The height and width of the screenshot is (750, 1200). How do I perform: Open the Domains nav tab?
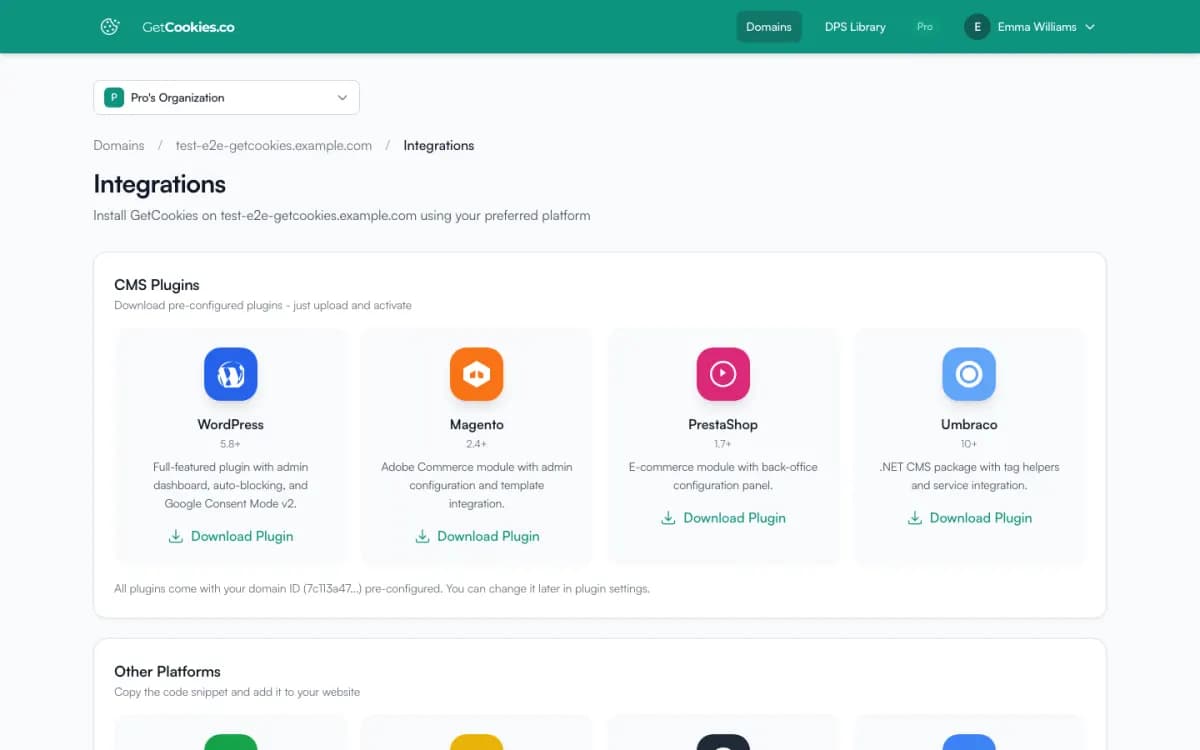click(769, 27)
